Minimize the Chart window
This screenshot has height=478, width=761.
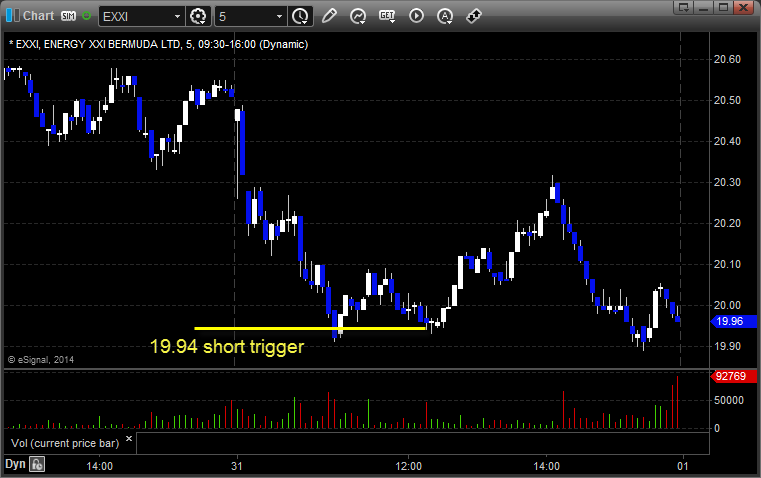(x=704, y=7)
